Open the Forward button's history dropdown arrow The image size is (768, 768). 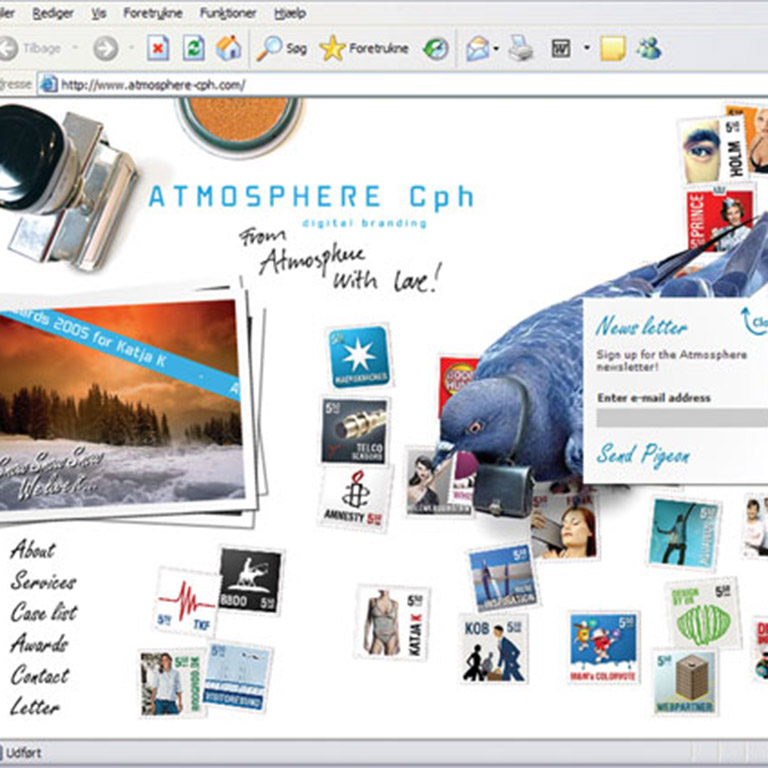tap(128, 48)
